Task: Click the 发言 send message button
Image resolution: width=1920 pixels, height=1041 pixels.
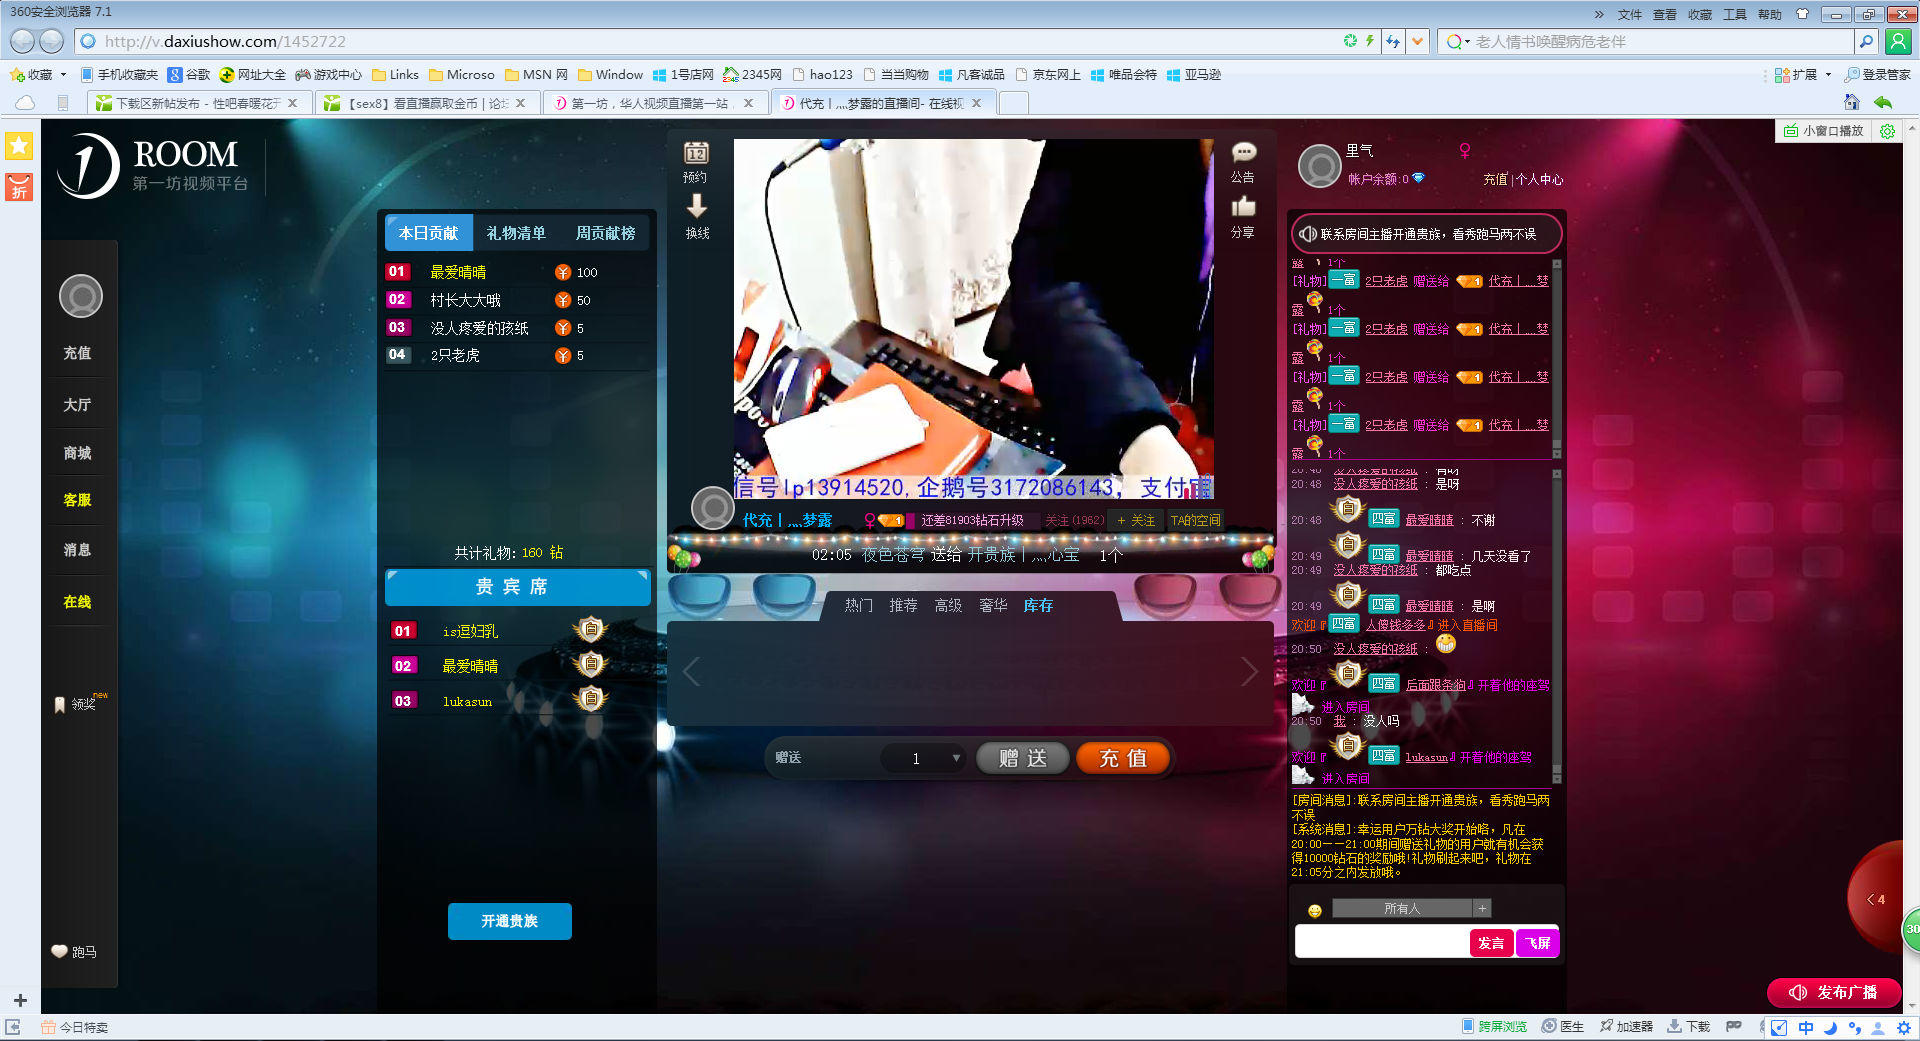Action: [x=1491, y=943]
